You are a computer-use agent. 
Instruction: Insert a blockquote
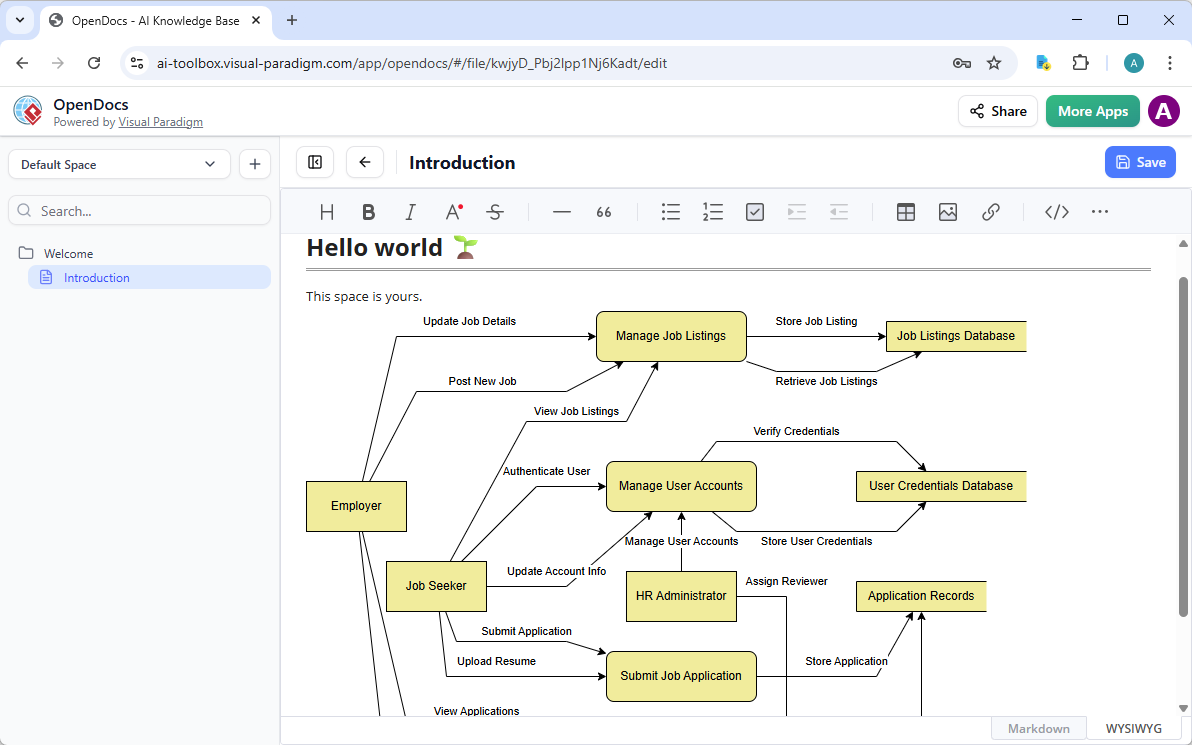(603, 211)
